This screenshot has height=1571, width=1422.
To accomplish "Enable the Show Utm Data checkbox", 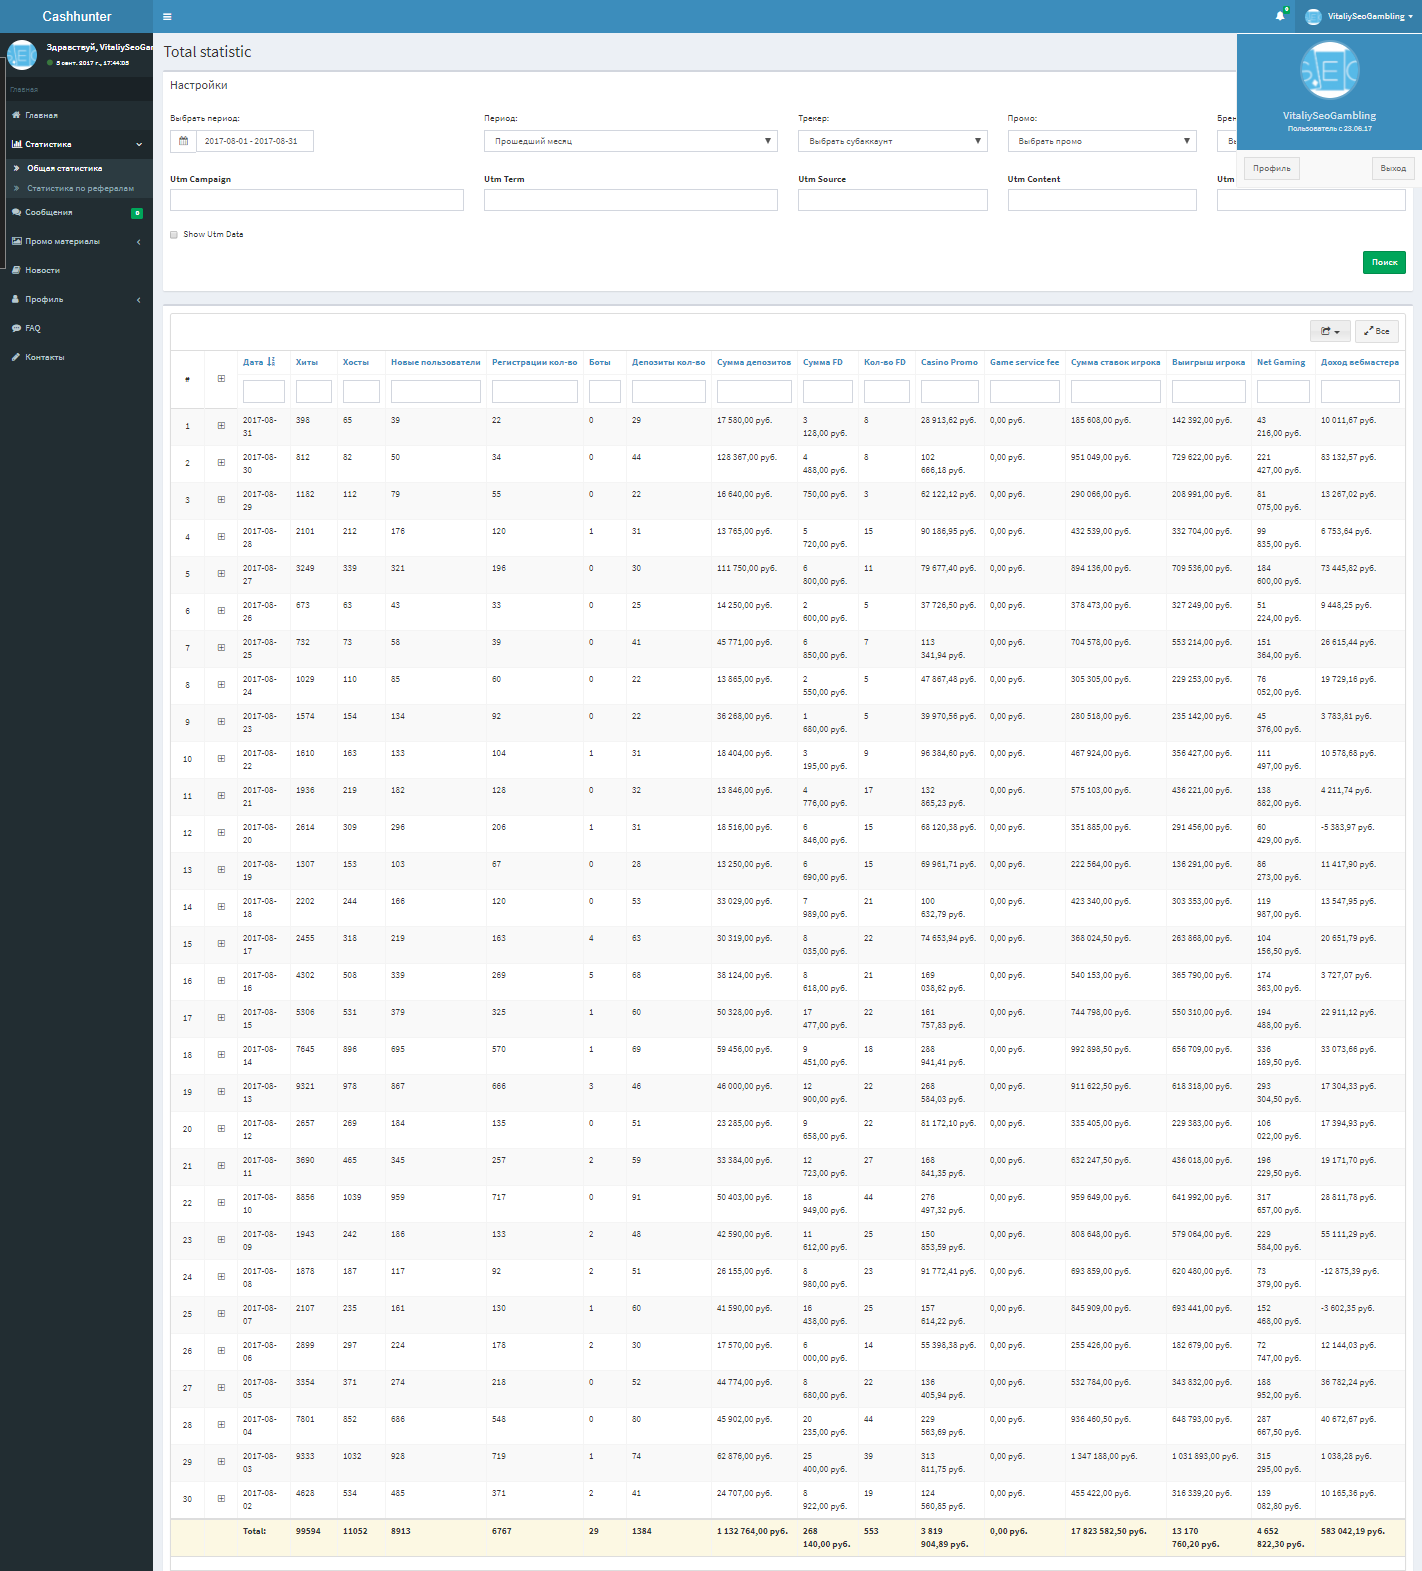I will pyautogui.click(x=174, y=235).
